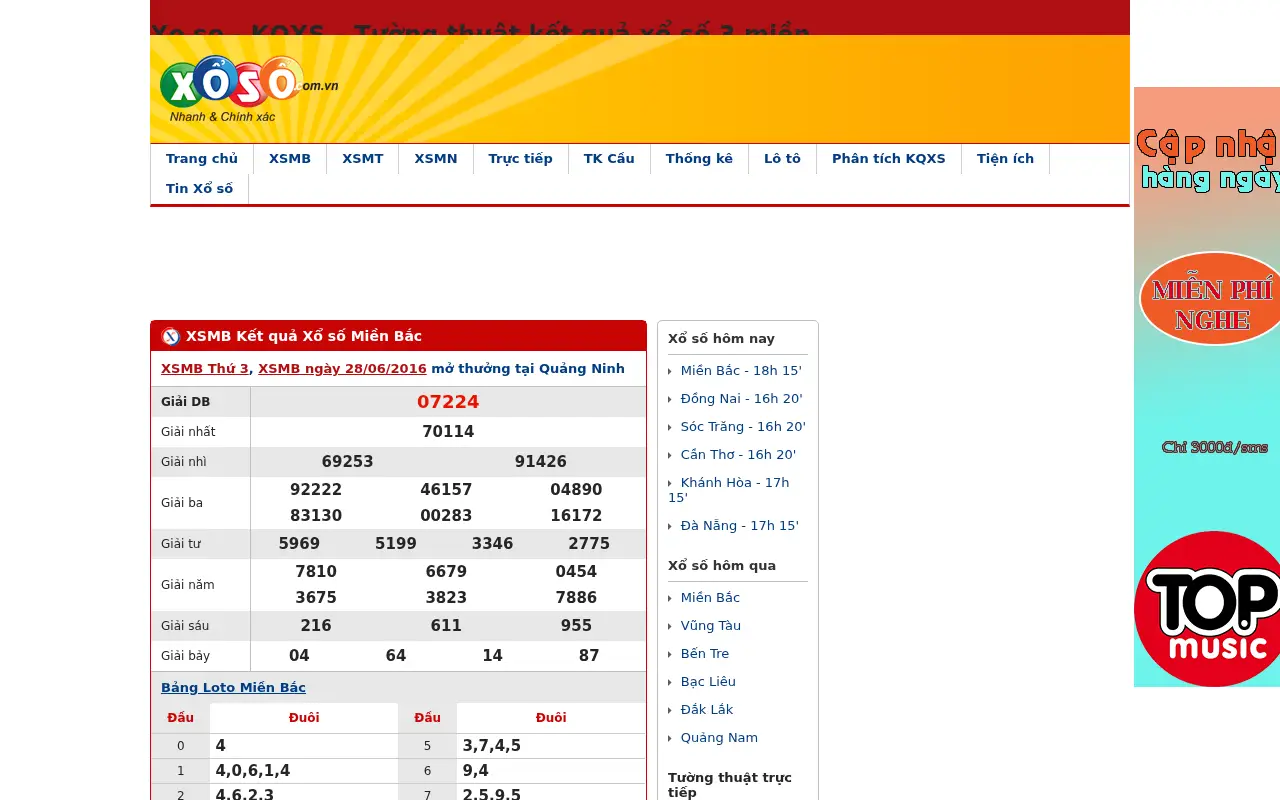Viewport: 1280px width, 800px height.
Task: Click fourth prize number 5969
Action: pyautogui.click(x=299, y=544)
